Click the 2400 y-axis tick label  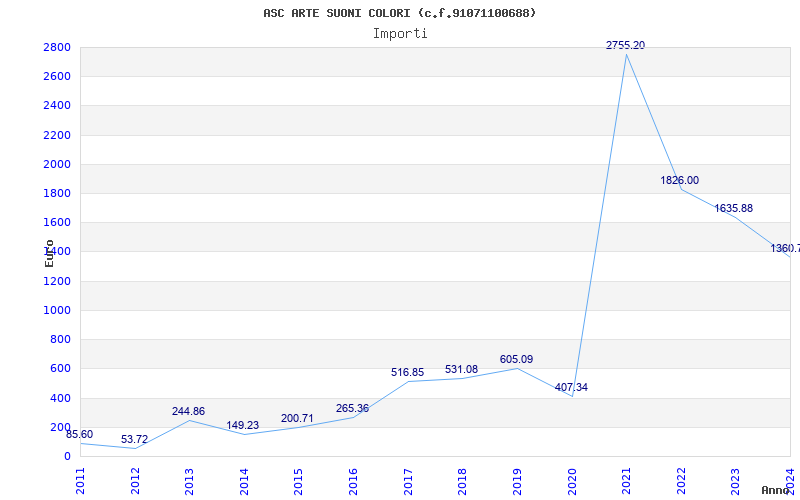(57, 106)
